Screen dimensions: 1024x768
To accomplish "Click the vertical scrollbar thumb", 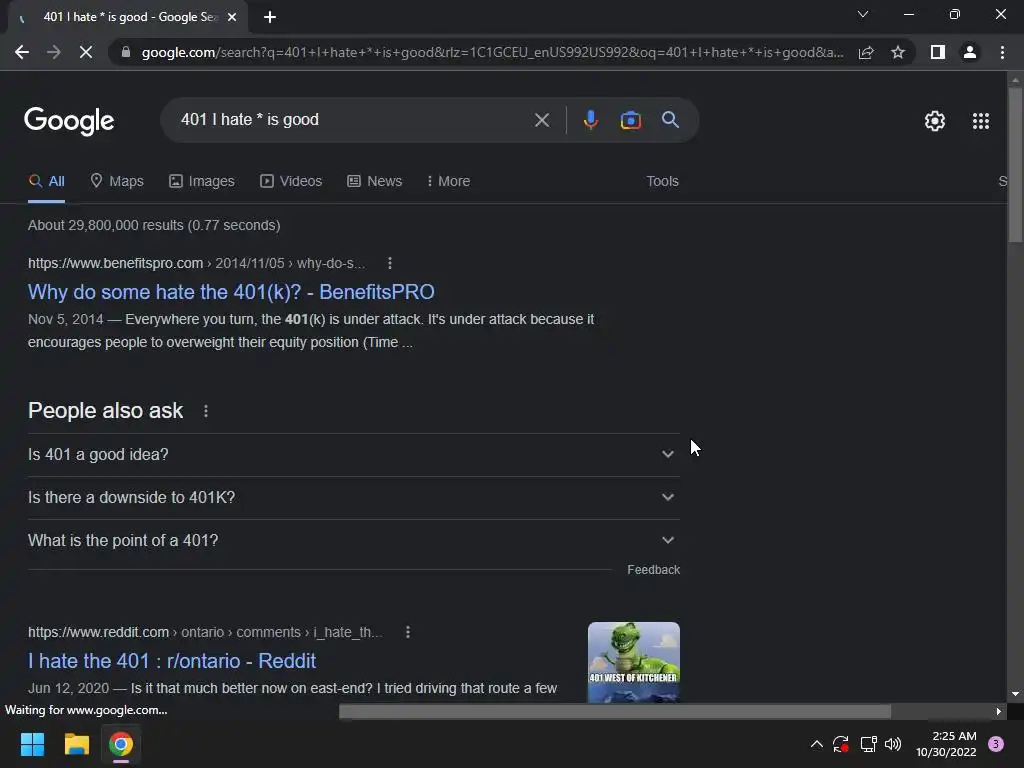I will tap(1015, 165).
